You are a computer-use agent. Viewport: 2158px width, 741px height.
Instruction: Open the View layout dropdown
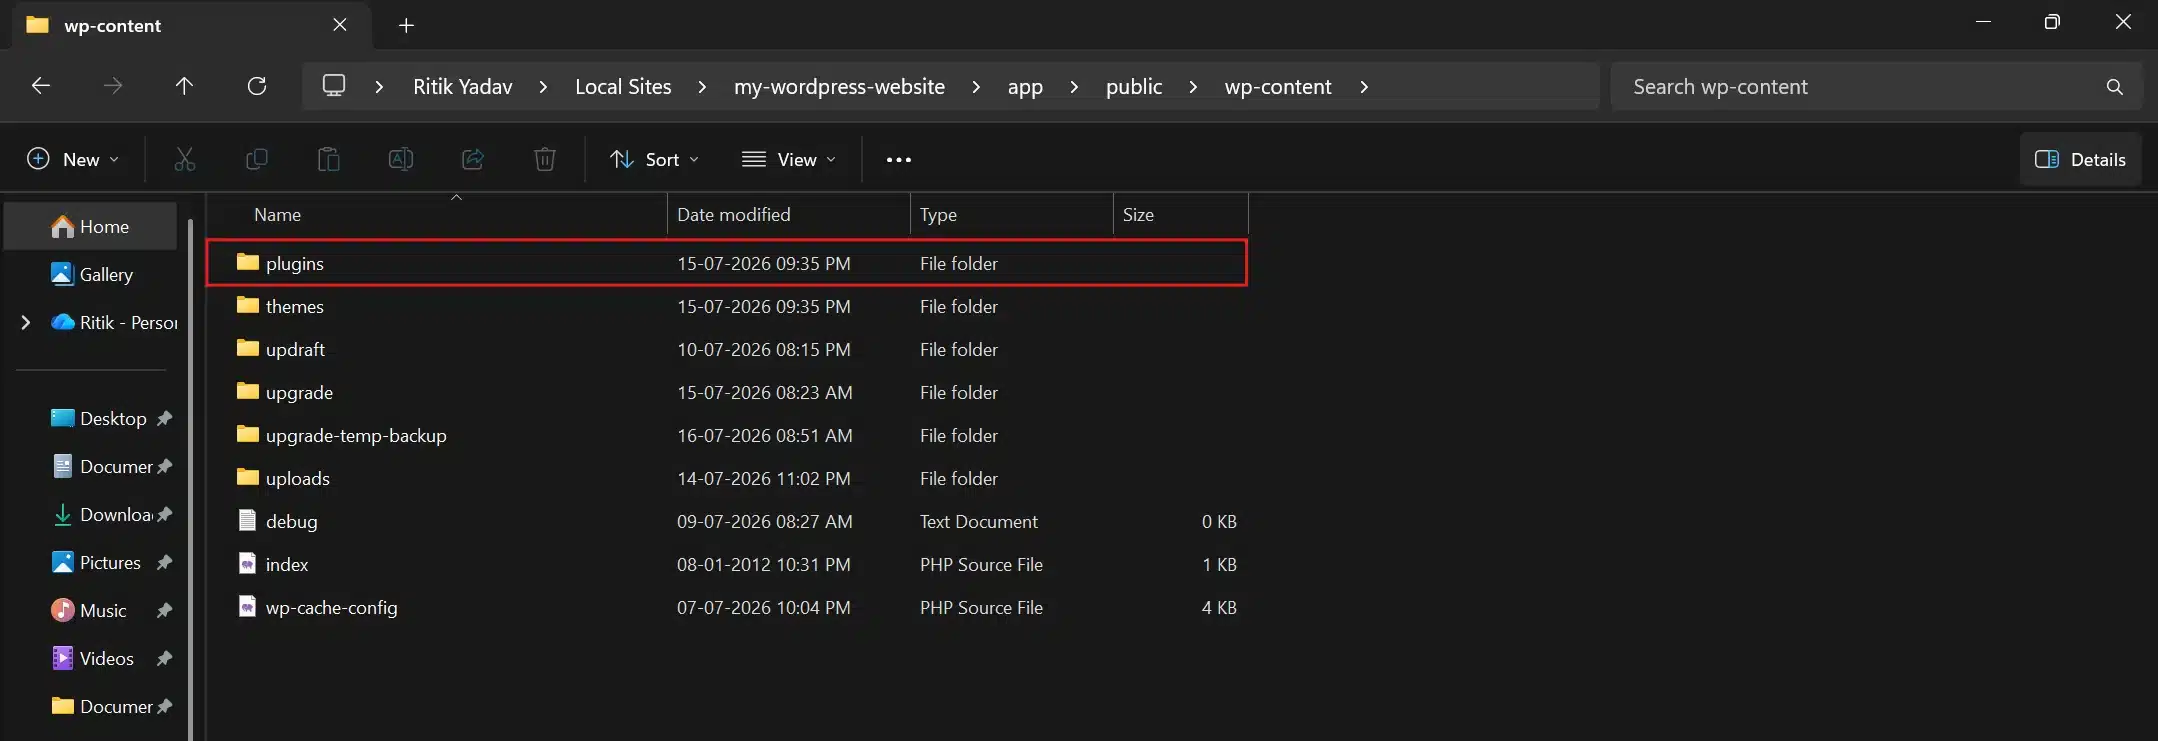[x=788, y=159]
